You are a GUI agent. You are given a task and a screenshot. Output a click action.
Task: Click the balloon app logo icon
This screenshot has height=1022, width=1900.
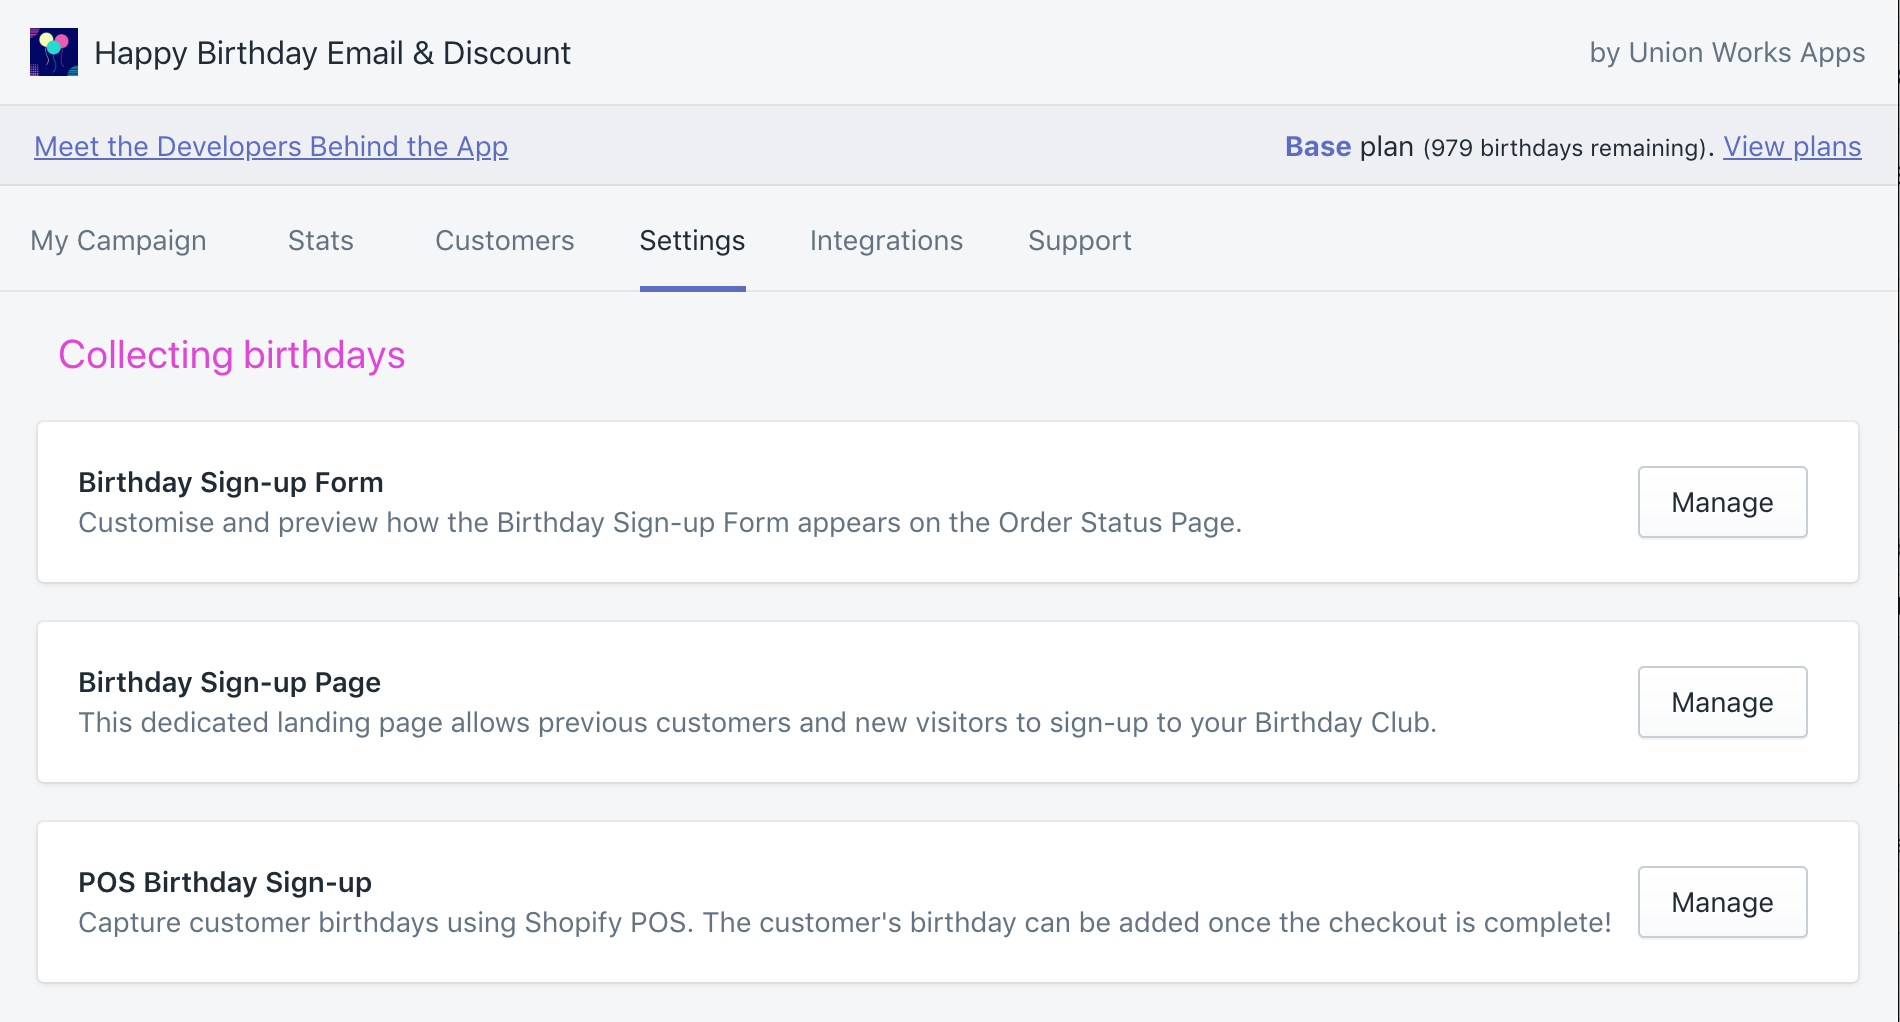(54, 52)
